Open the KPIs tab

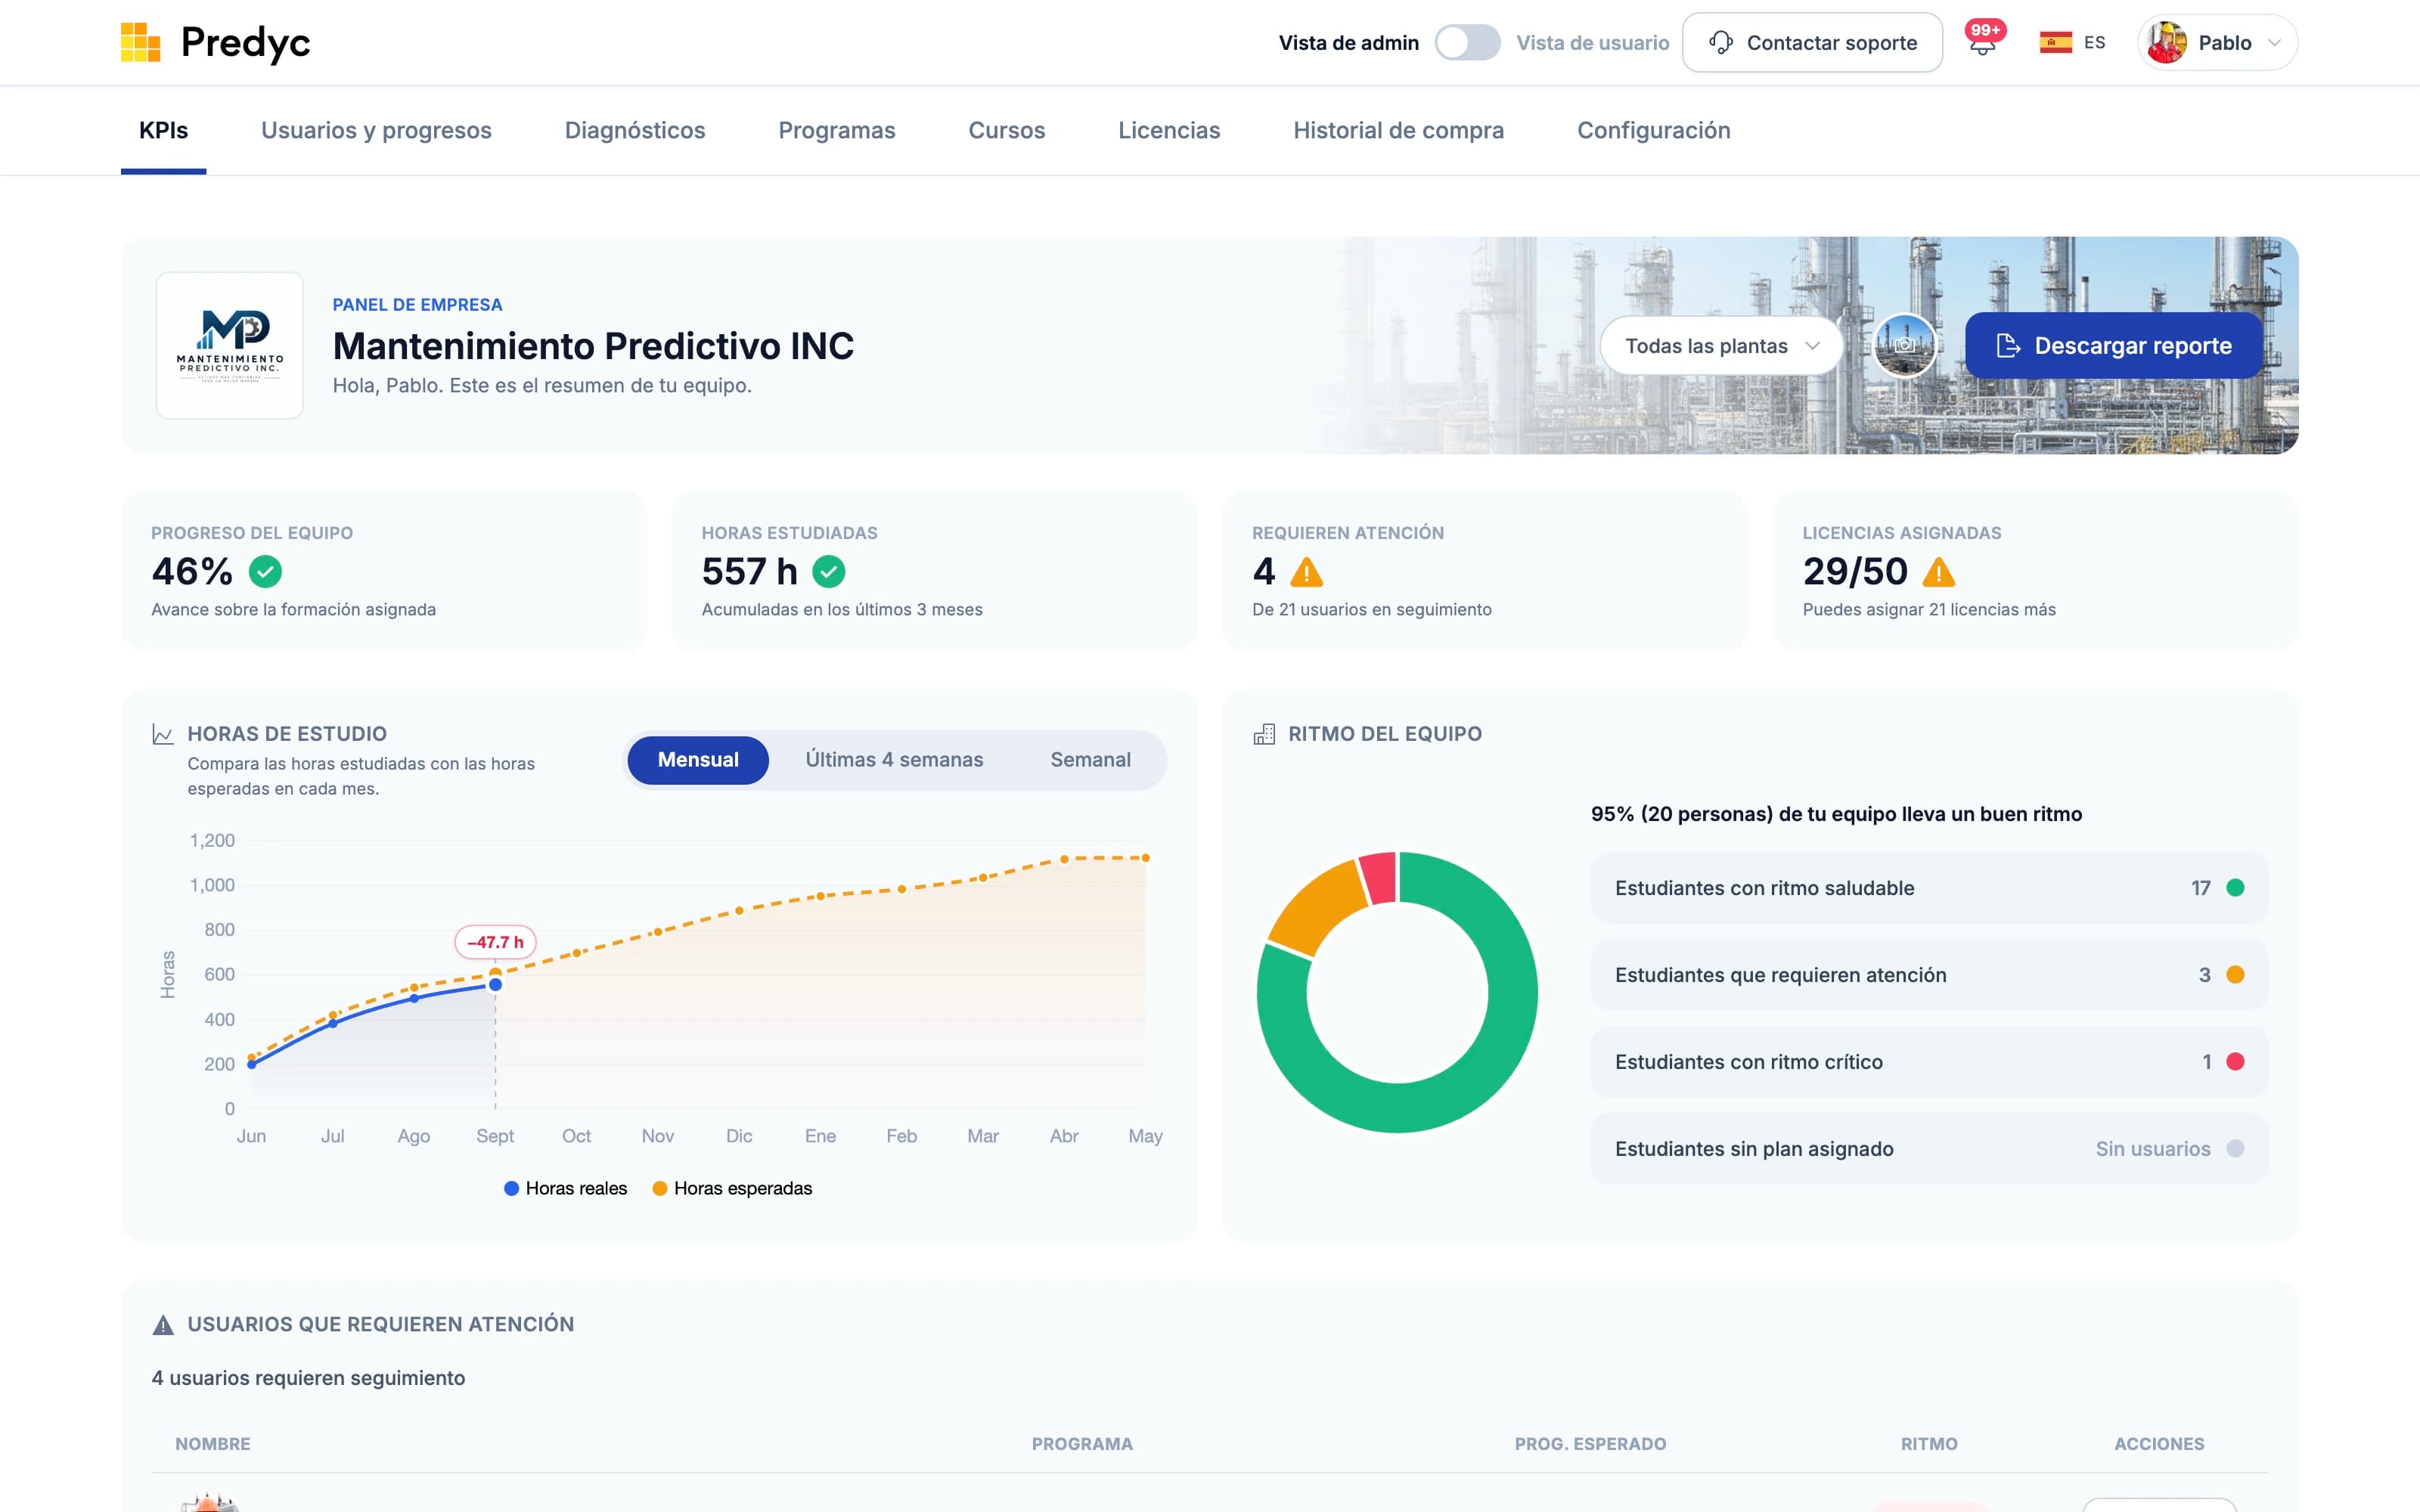[163, 130]
